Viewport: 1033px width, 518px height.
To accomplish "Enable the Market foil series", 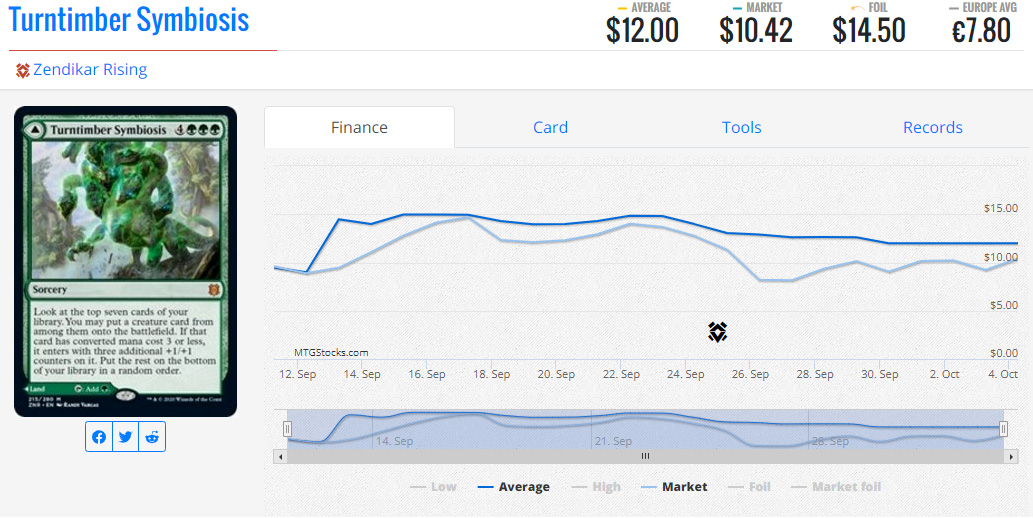I will [x=836, y=487].
